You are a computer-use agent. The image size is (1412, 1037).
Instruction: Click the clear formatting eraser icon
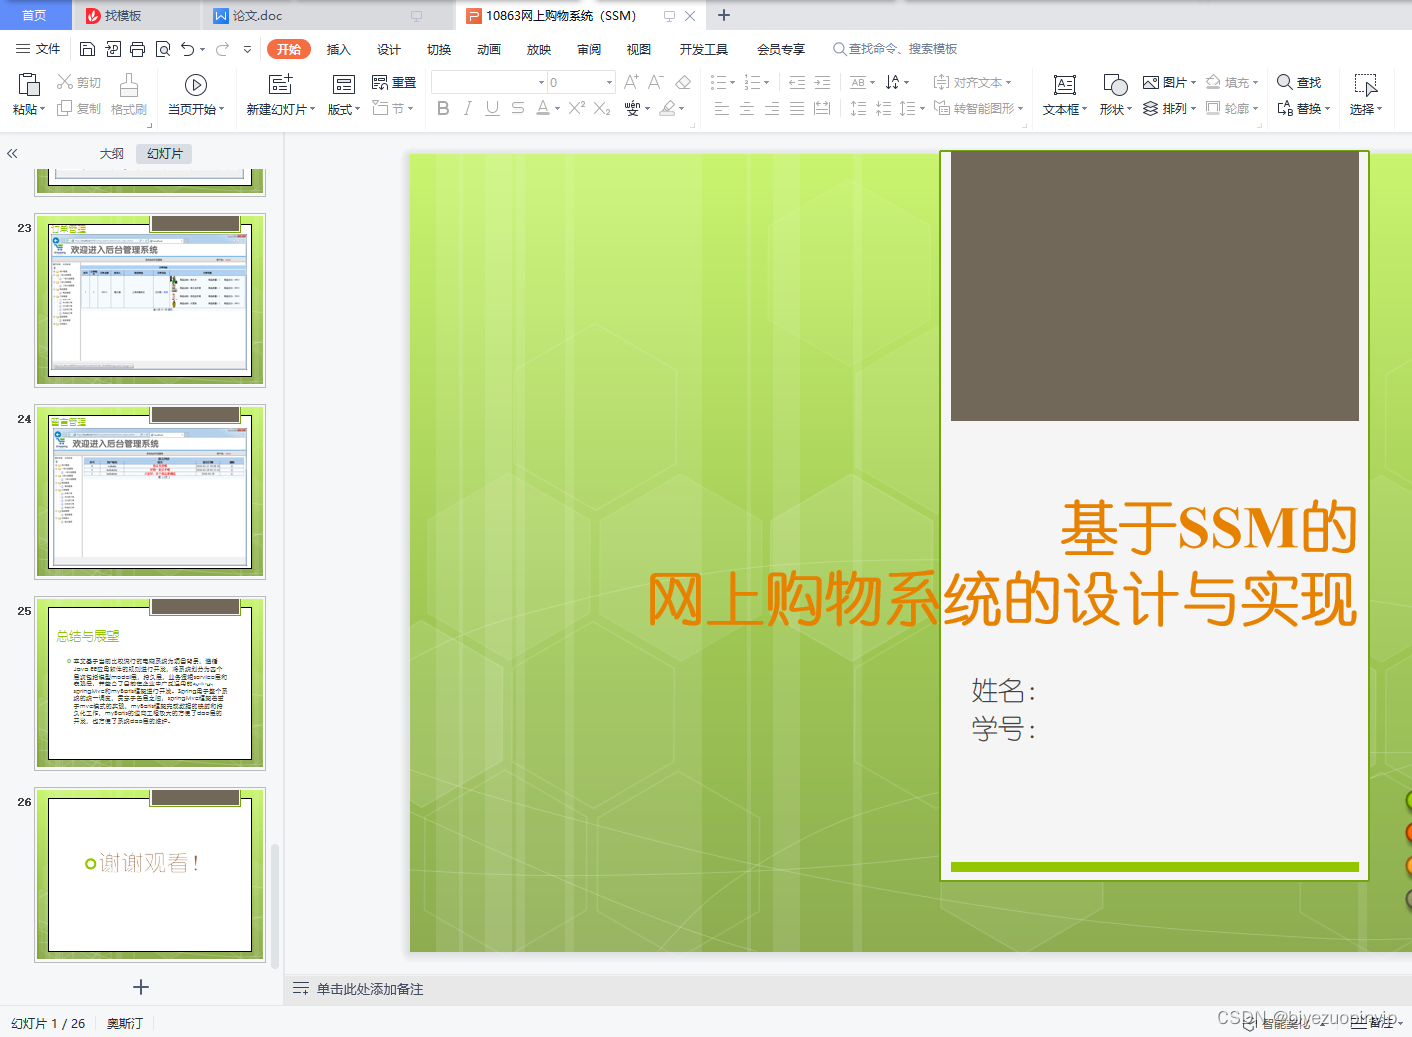coord(683,82)
